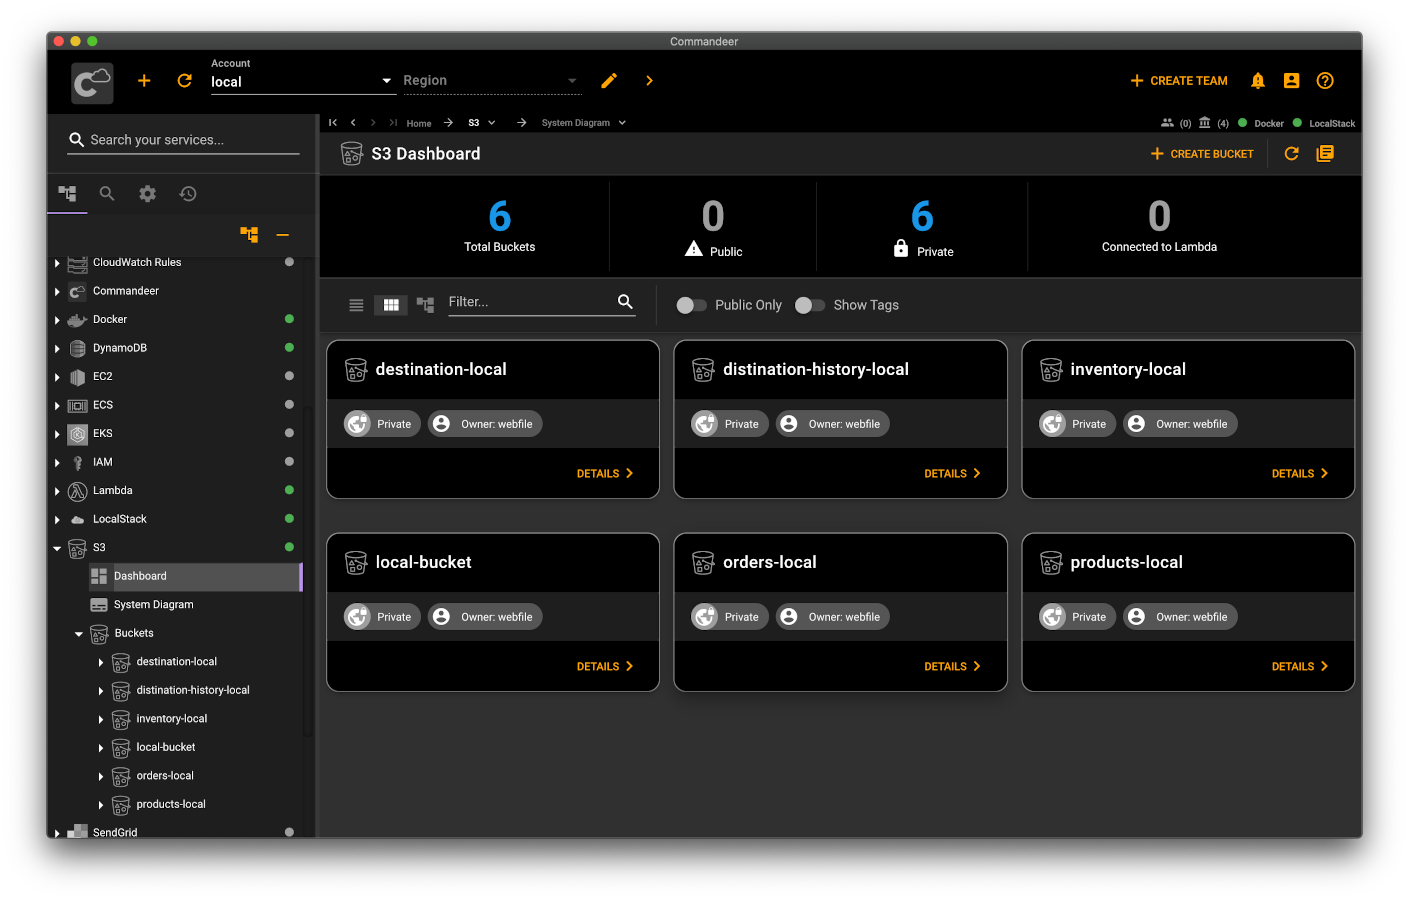The height and width of the screenshot is (900, 1409).
Task: Enable the Public Only toggle
Action: [x=691, y=305]
